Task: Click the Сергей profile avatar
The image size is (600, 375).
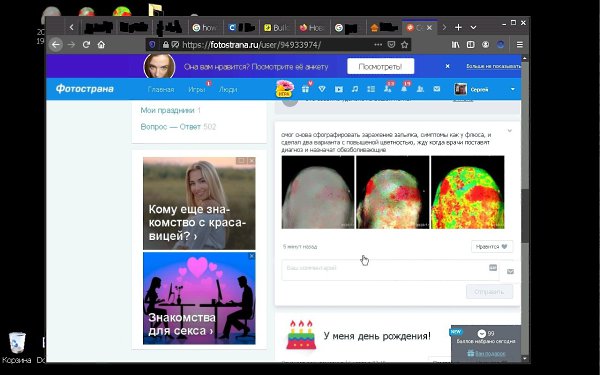Action: pyautogui.click(x=460, y=89)
